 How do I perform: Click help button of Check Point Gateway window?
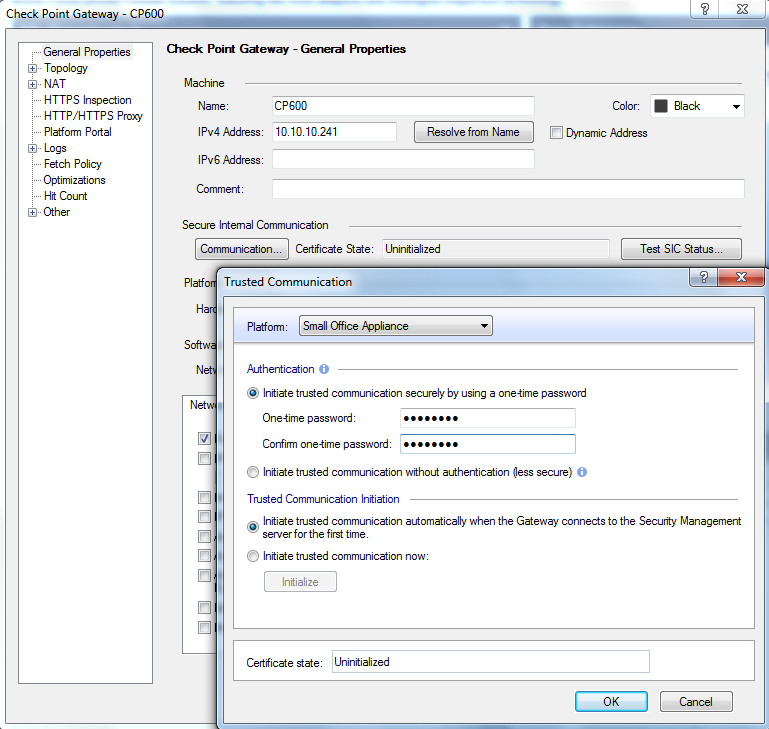[x=705, y=9]
